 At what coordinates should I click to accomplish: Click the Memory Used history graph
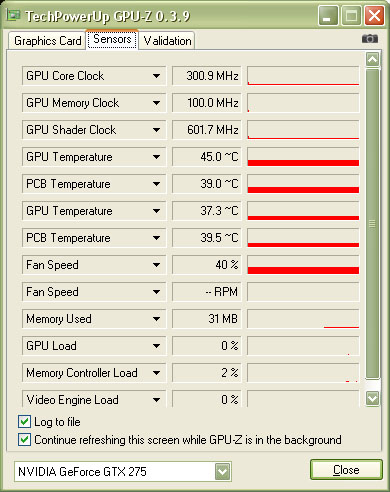pyautogui.click(x=303, y=319)
